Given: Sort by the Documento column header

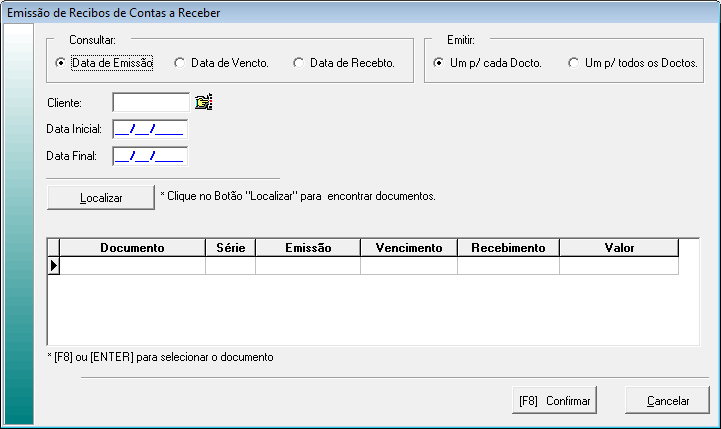Looking at the screenshot, I should [x=132, y=248].
